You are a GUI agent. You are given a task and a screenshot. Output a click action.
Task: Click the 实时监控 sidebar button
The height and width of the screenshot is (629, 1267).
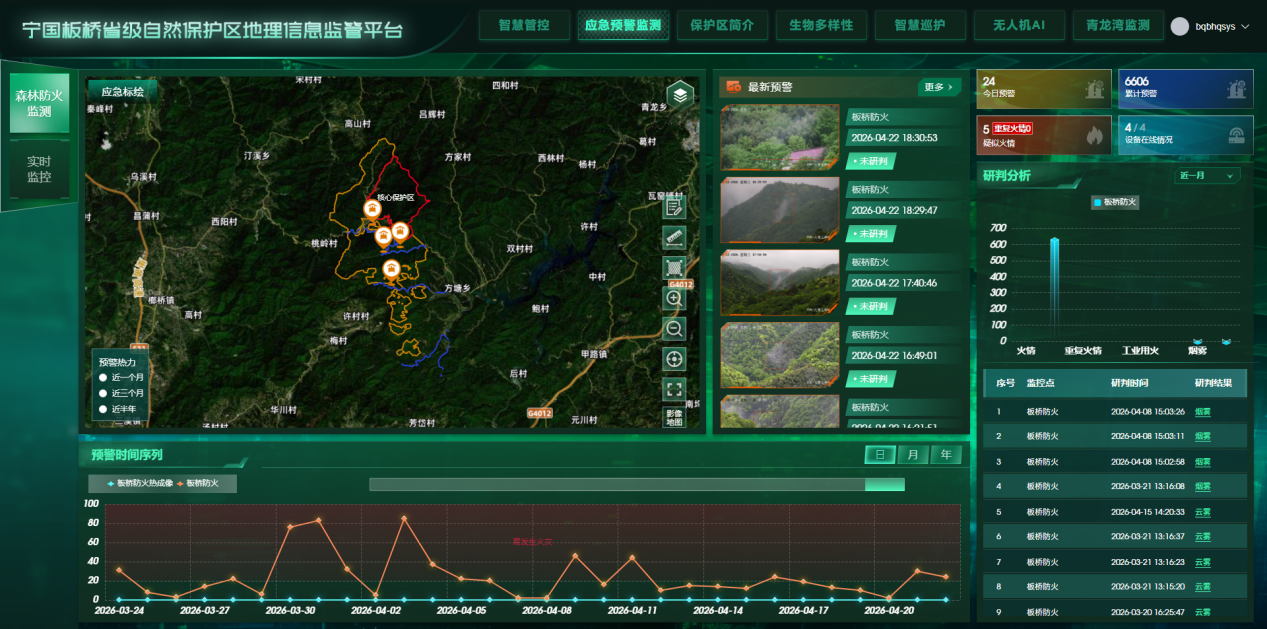pyautogui.click(x=39, y=169)
